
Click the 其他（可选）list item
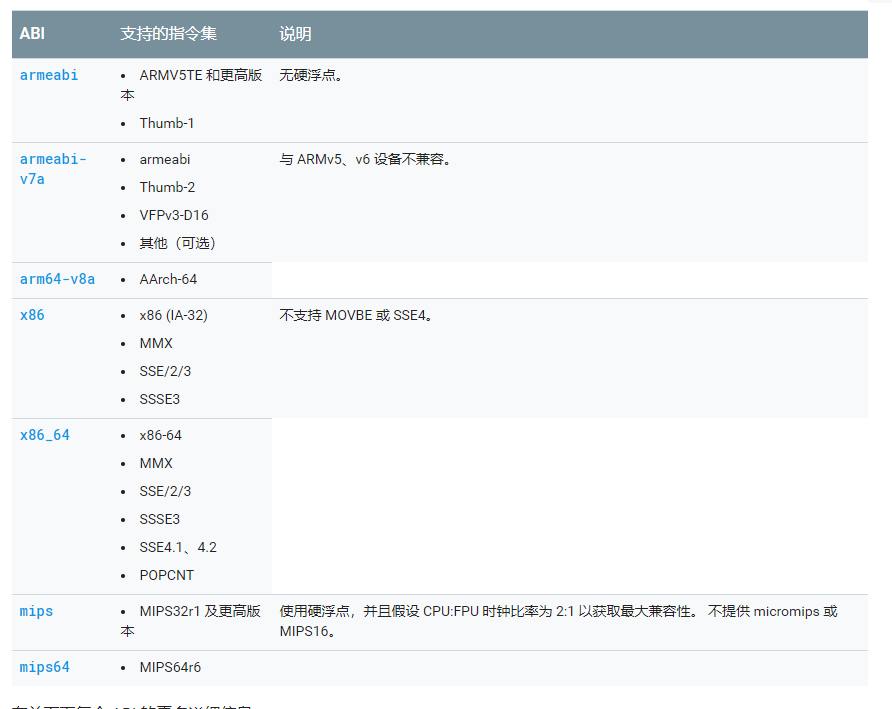(x=177, y=244)
